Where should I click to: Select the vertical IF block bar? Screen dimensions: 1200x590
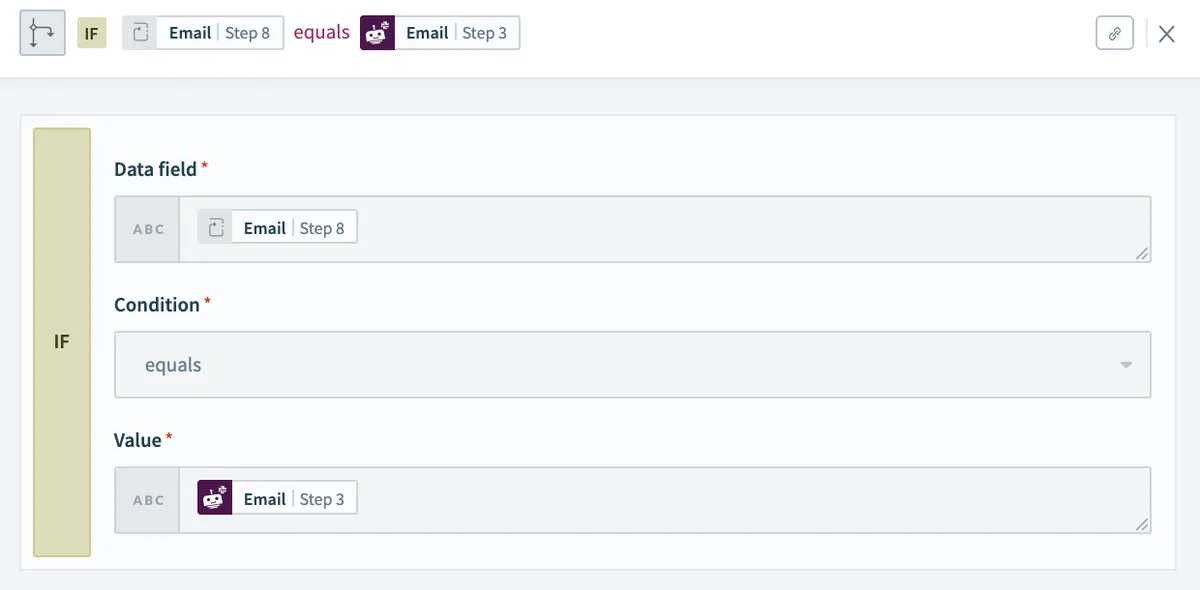[x=62, y=342]
